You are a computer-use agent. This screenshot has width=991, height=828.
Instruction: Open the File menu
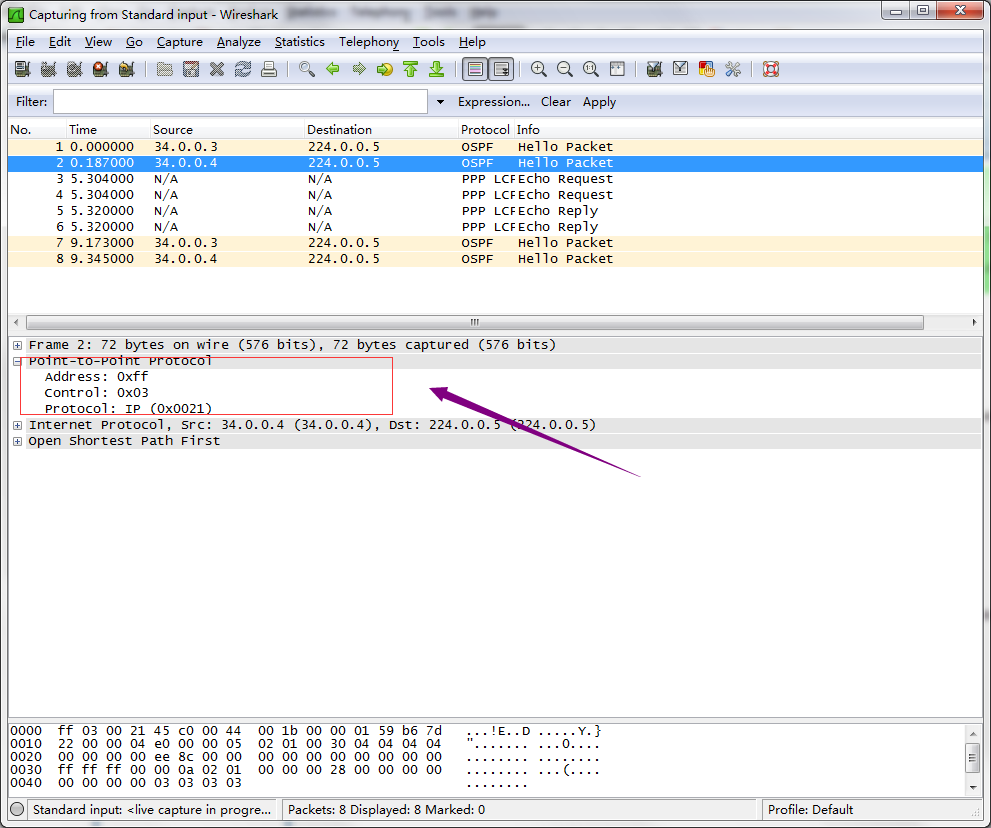coord(25,42)
